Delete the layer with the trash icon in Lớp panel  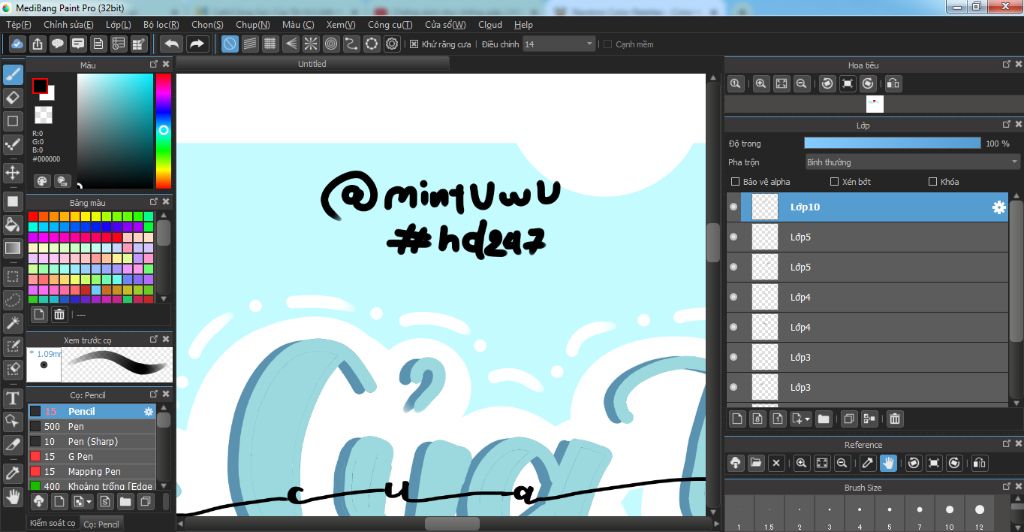(x=895, y=419)
